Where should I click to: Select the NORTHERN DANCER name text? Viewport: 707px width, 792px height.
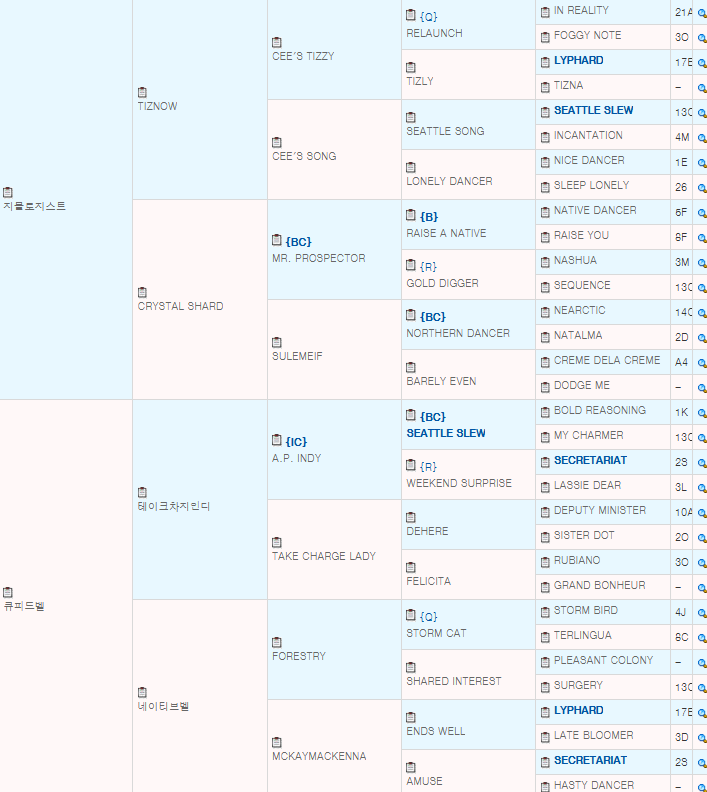(458, 333)
